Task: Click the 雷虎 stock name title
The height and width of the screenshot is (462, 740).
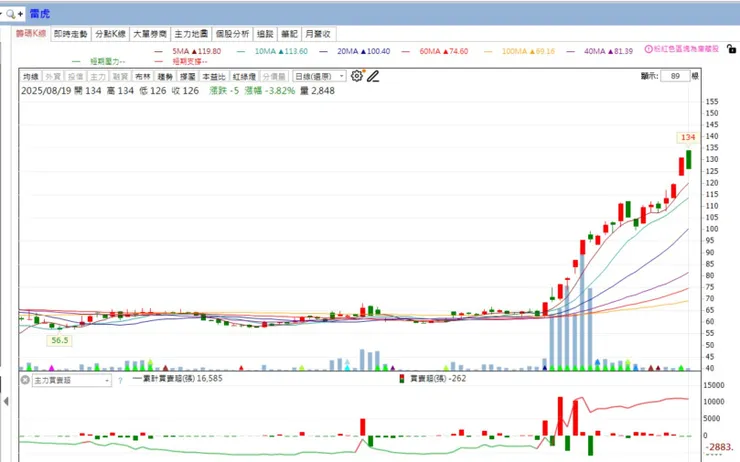Action: (40, 14)
